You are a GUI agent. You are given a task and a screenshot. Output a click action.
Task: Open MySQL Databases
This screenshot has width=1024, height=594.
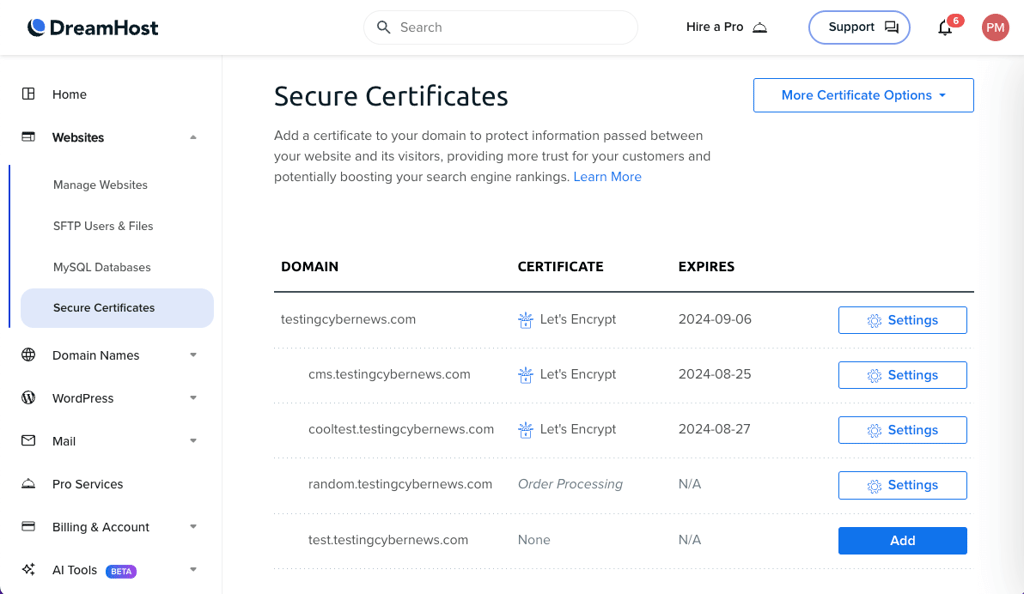(102, 267)
